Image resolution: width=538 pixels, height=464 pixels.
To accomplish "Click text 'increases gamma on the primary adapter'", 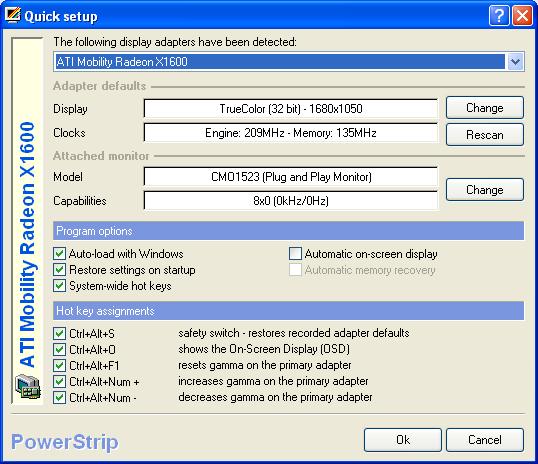I will pos(273,381).
